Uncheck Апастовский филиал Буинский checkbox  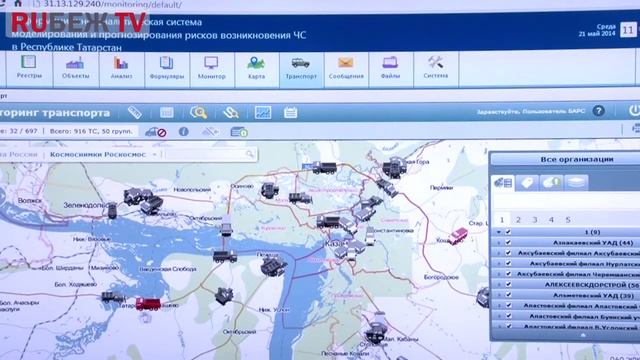pyautogui.click(x=508, y=316)
